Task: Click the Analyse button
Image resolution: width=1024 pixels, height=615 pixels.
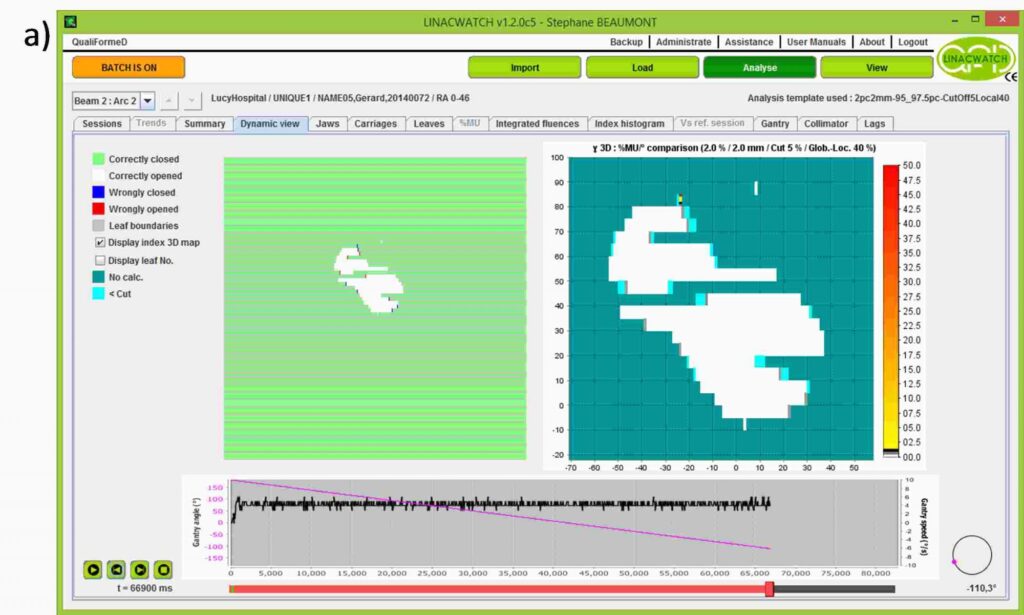Action: [760, 67]
